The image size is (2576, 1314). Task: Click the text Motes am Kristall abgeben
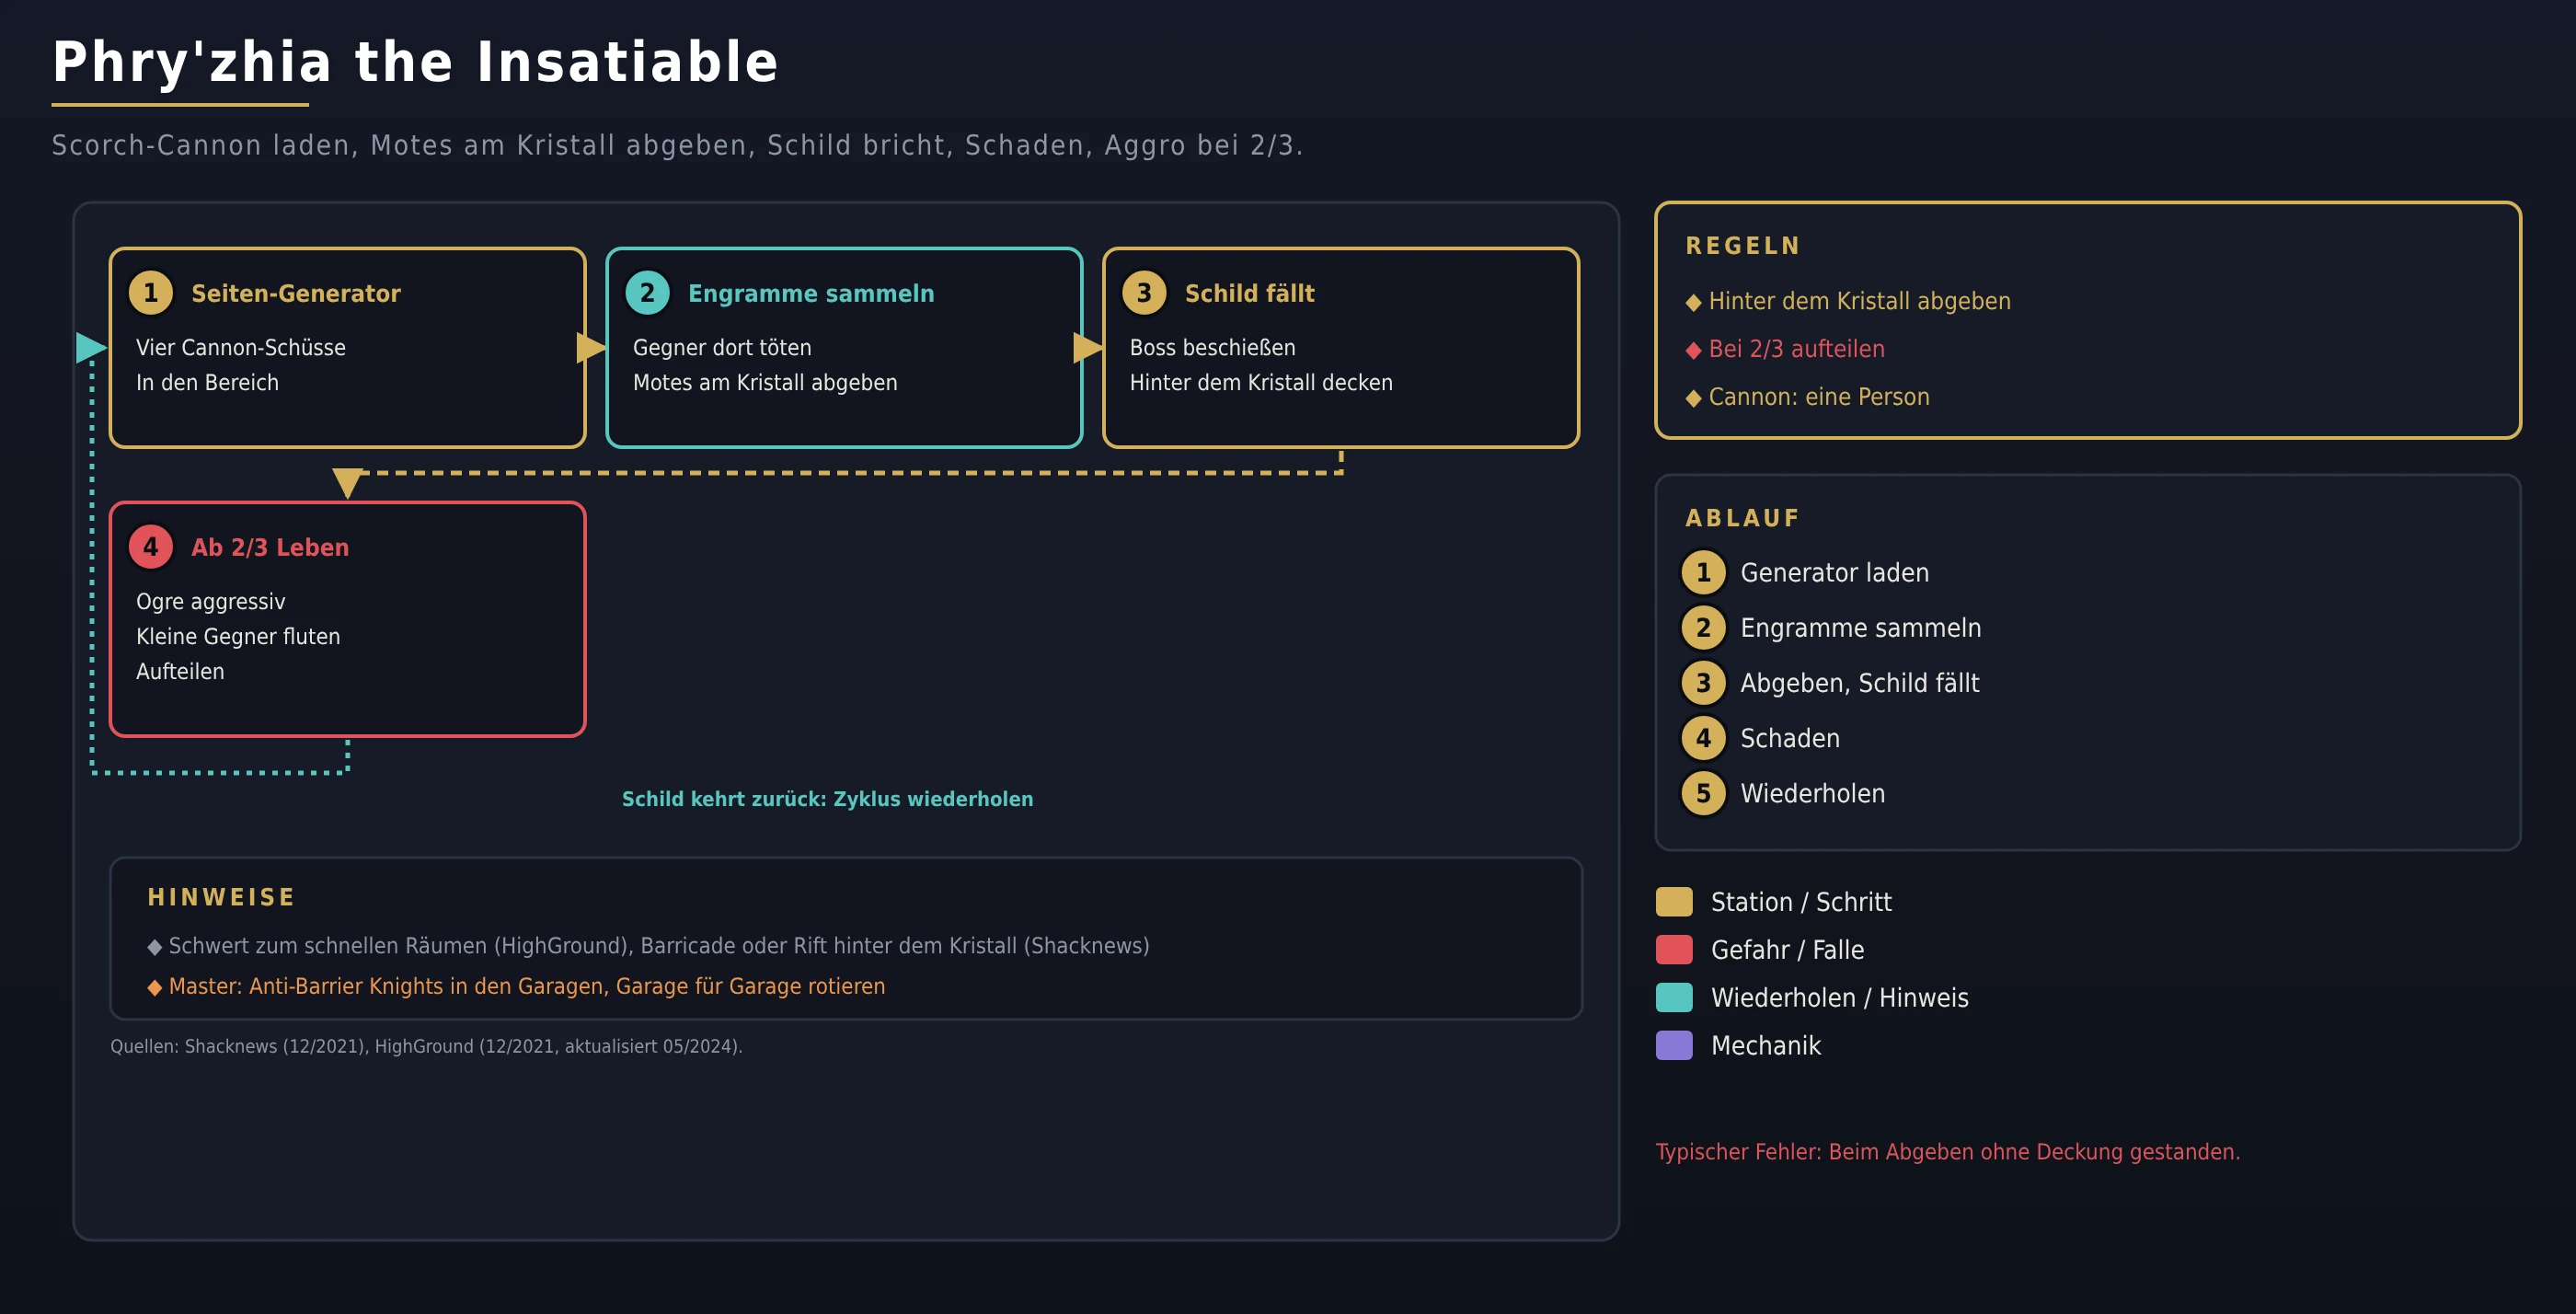click(x=765, y=382)
